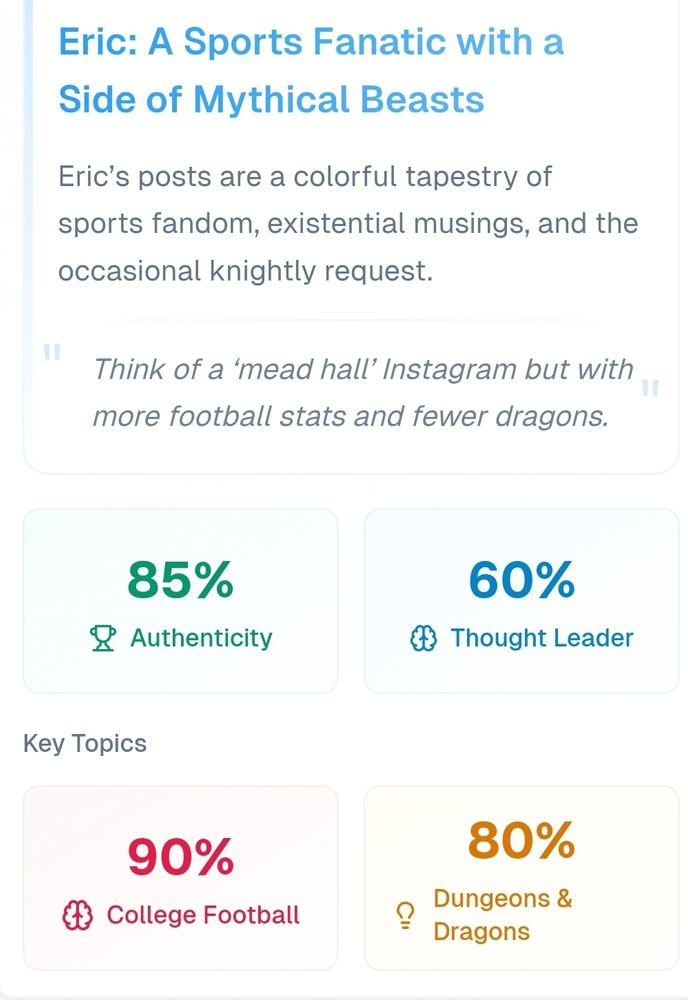Click the opening quotation mark icon

[x=52, y=352]
